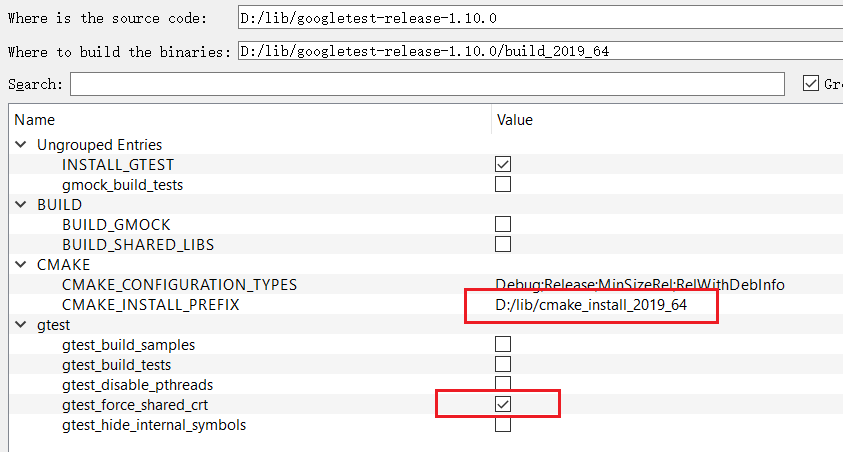
Task: Uncheck gtest_force_shared_crt checkbox
Action: point(503,404)
